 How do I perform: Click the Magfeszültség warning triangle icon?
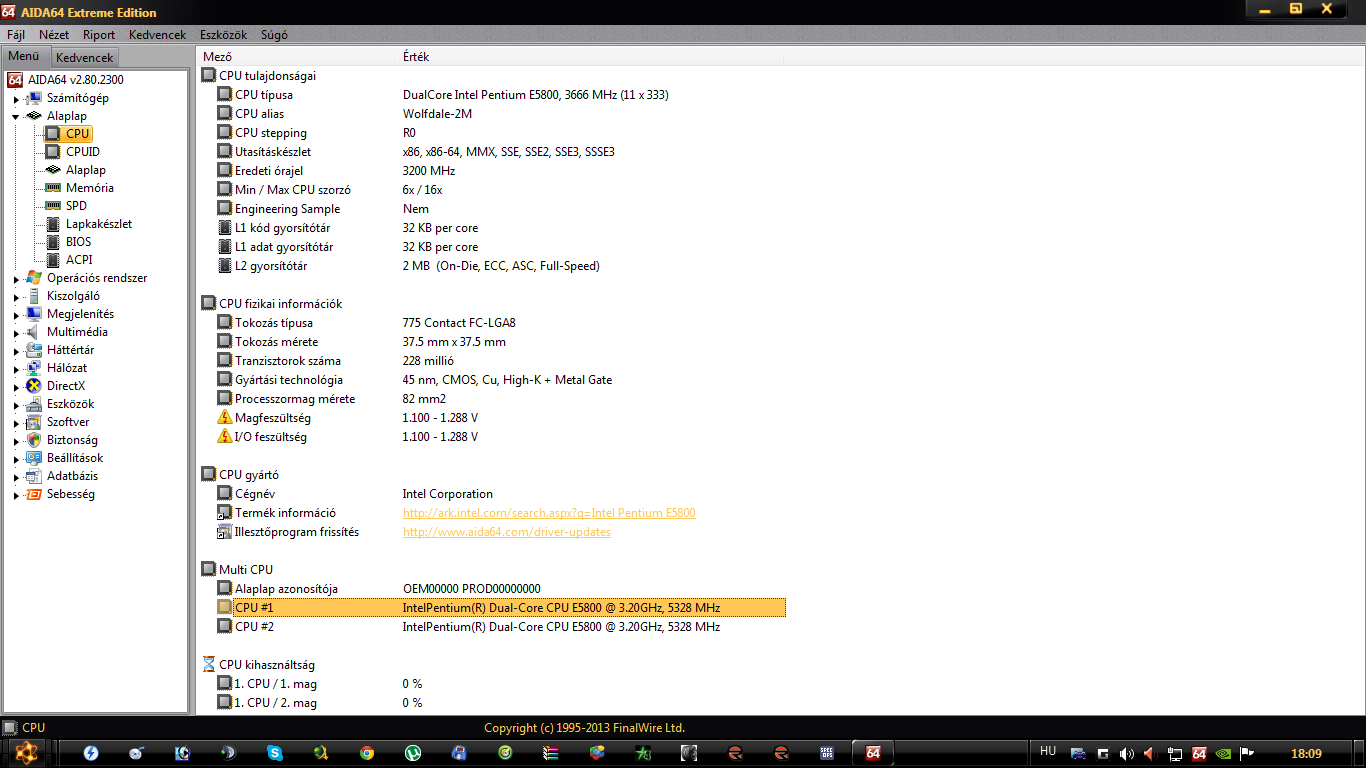224,418
